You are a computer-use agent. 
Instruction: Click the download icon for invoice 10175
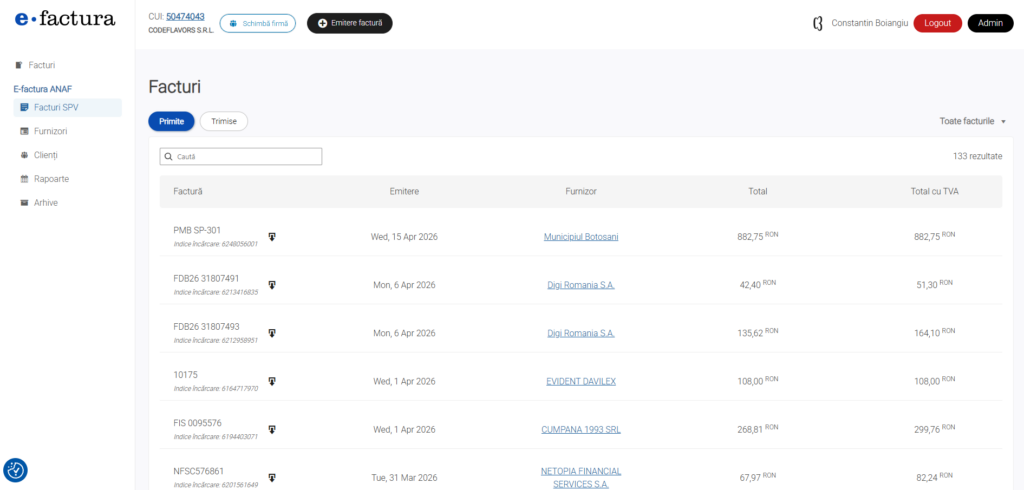[272, 381]
